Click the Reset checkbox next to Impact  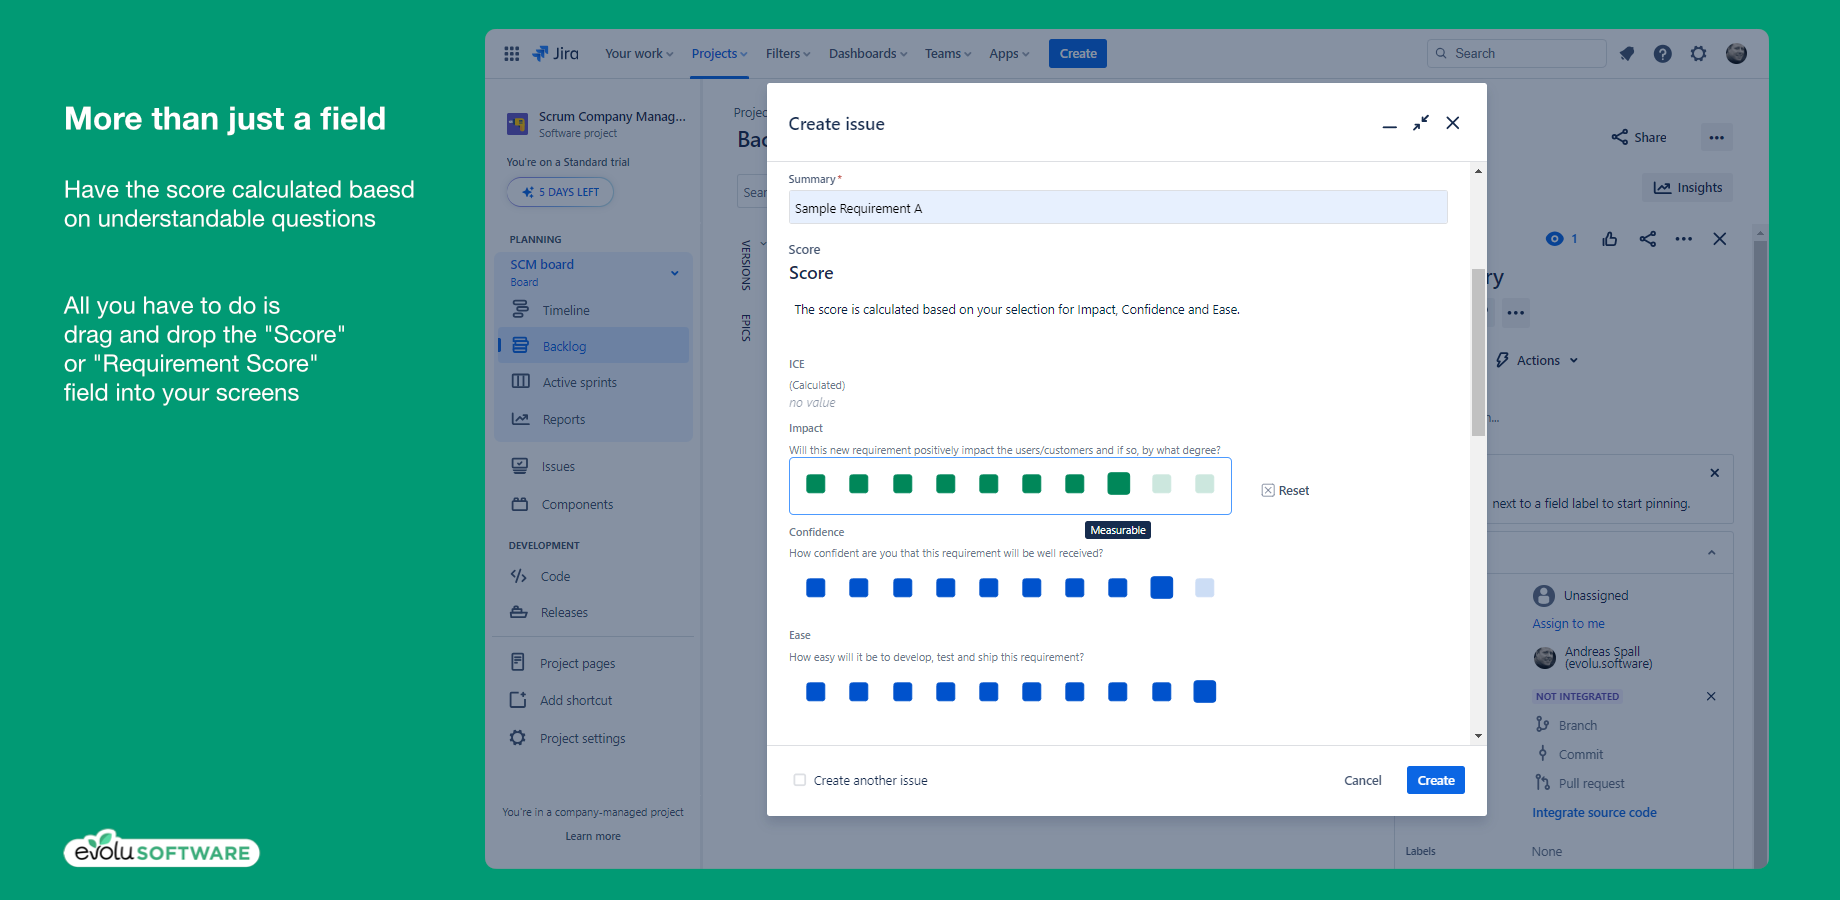[x=1268, y=490]
